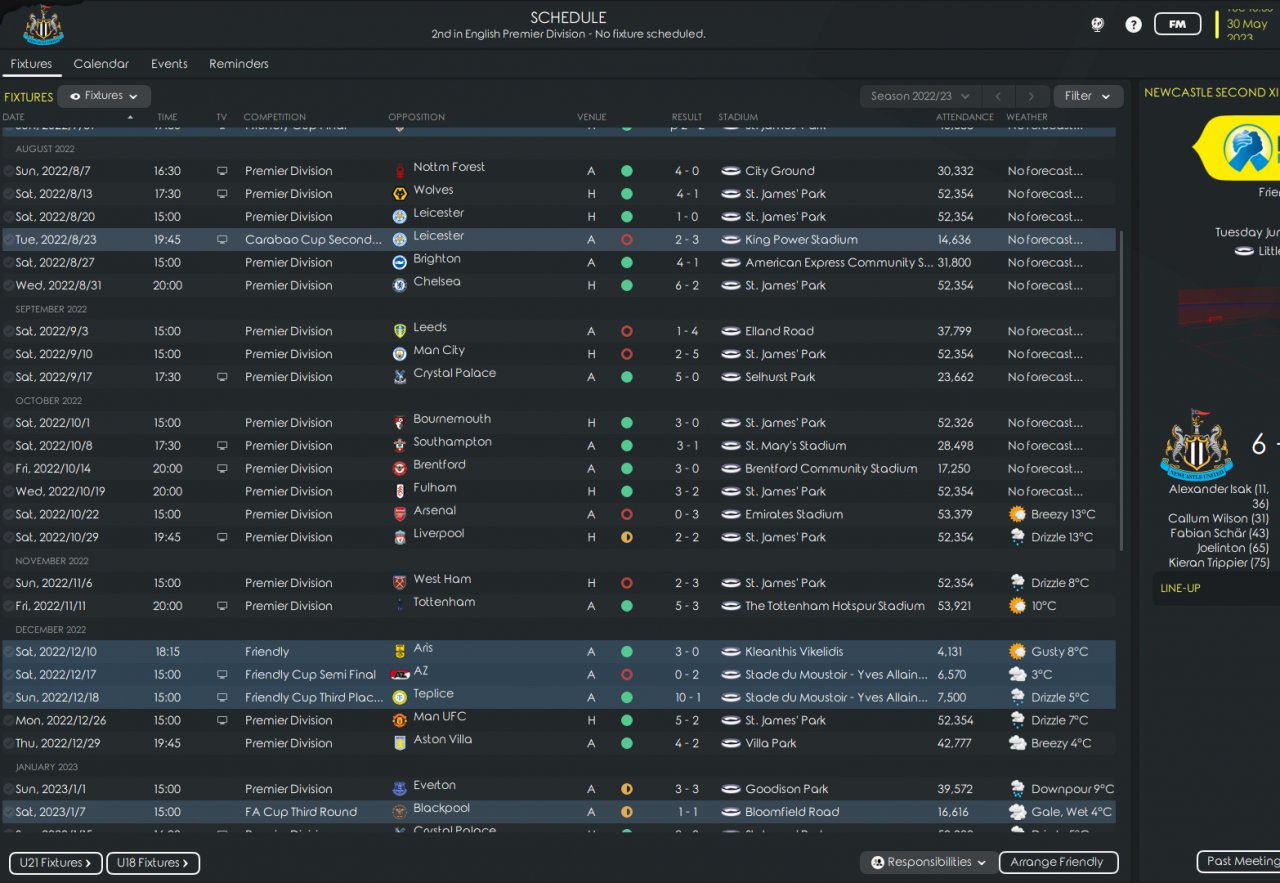Open the 5 - 3 result against Tottenham

click(x=687, y=606)
